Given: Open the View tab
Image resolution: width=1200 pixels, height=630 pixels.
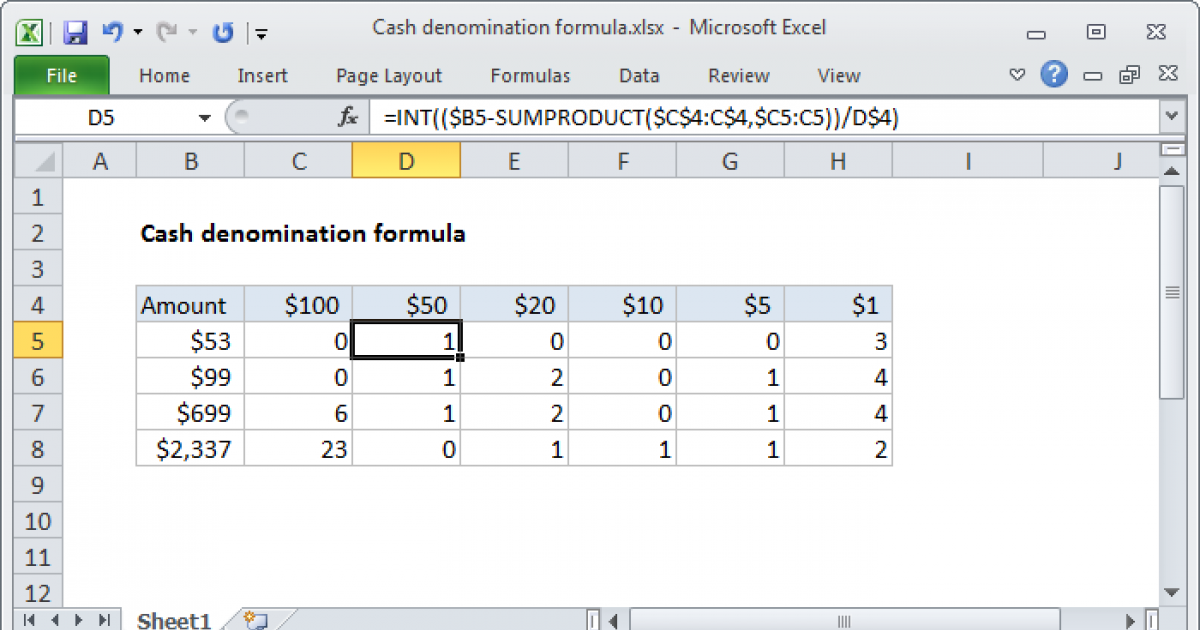Looking at the screenshot, I should tap(838, 76).
